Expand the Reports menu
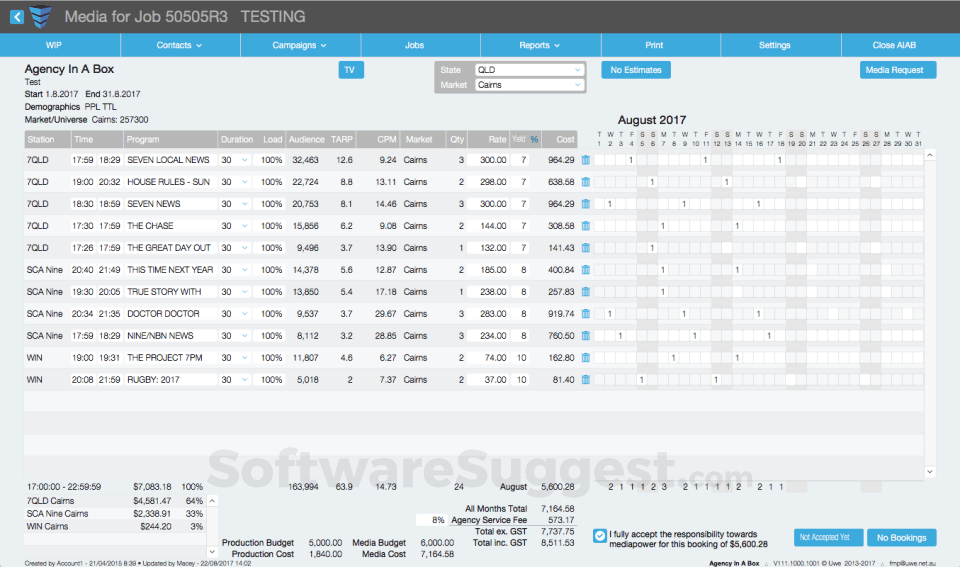 click(540, 45)
